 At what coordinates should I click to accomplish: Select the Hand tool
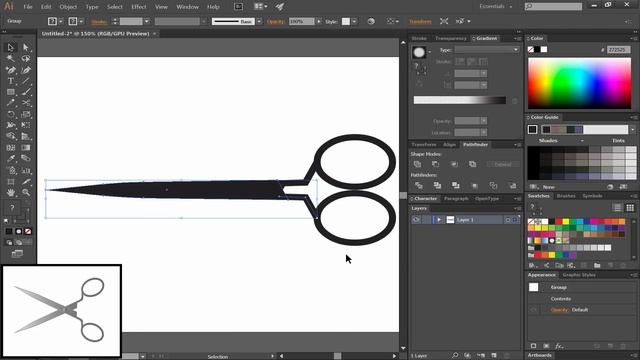point(11,192)
